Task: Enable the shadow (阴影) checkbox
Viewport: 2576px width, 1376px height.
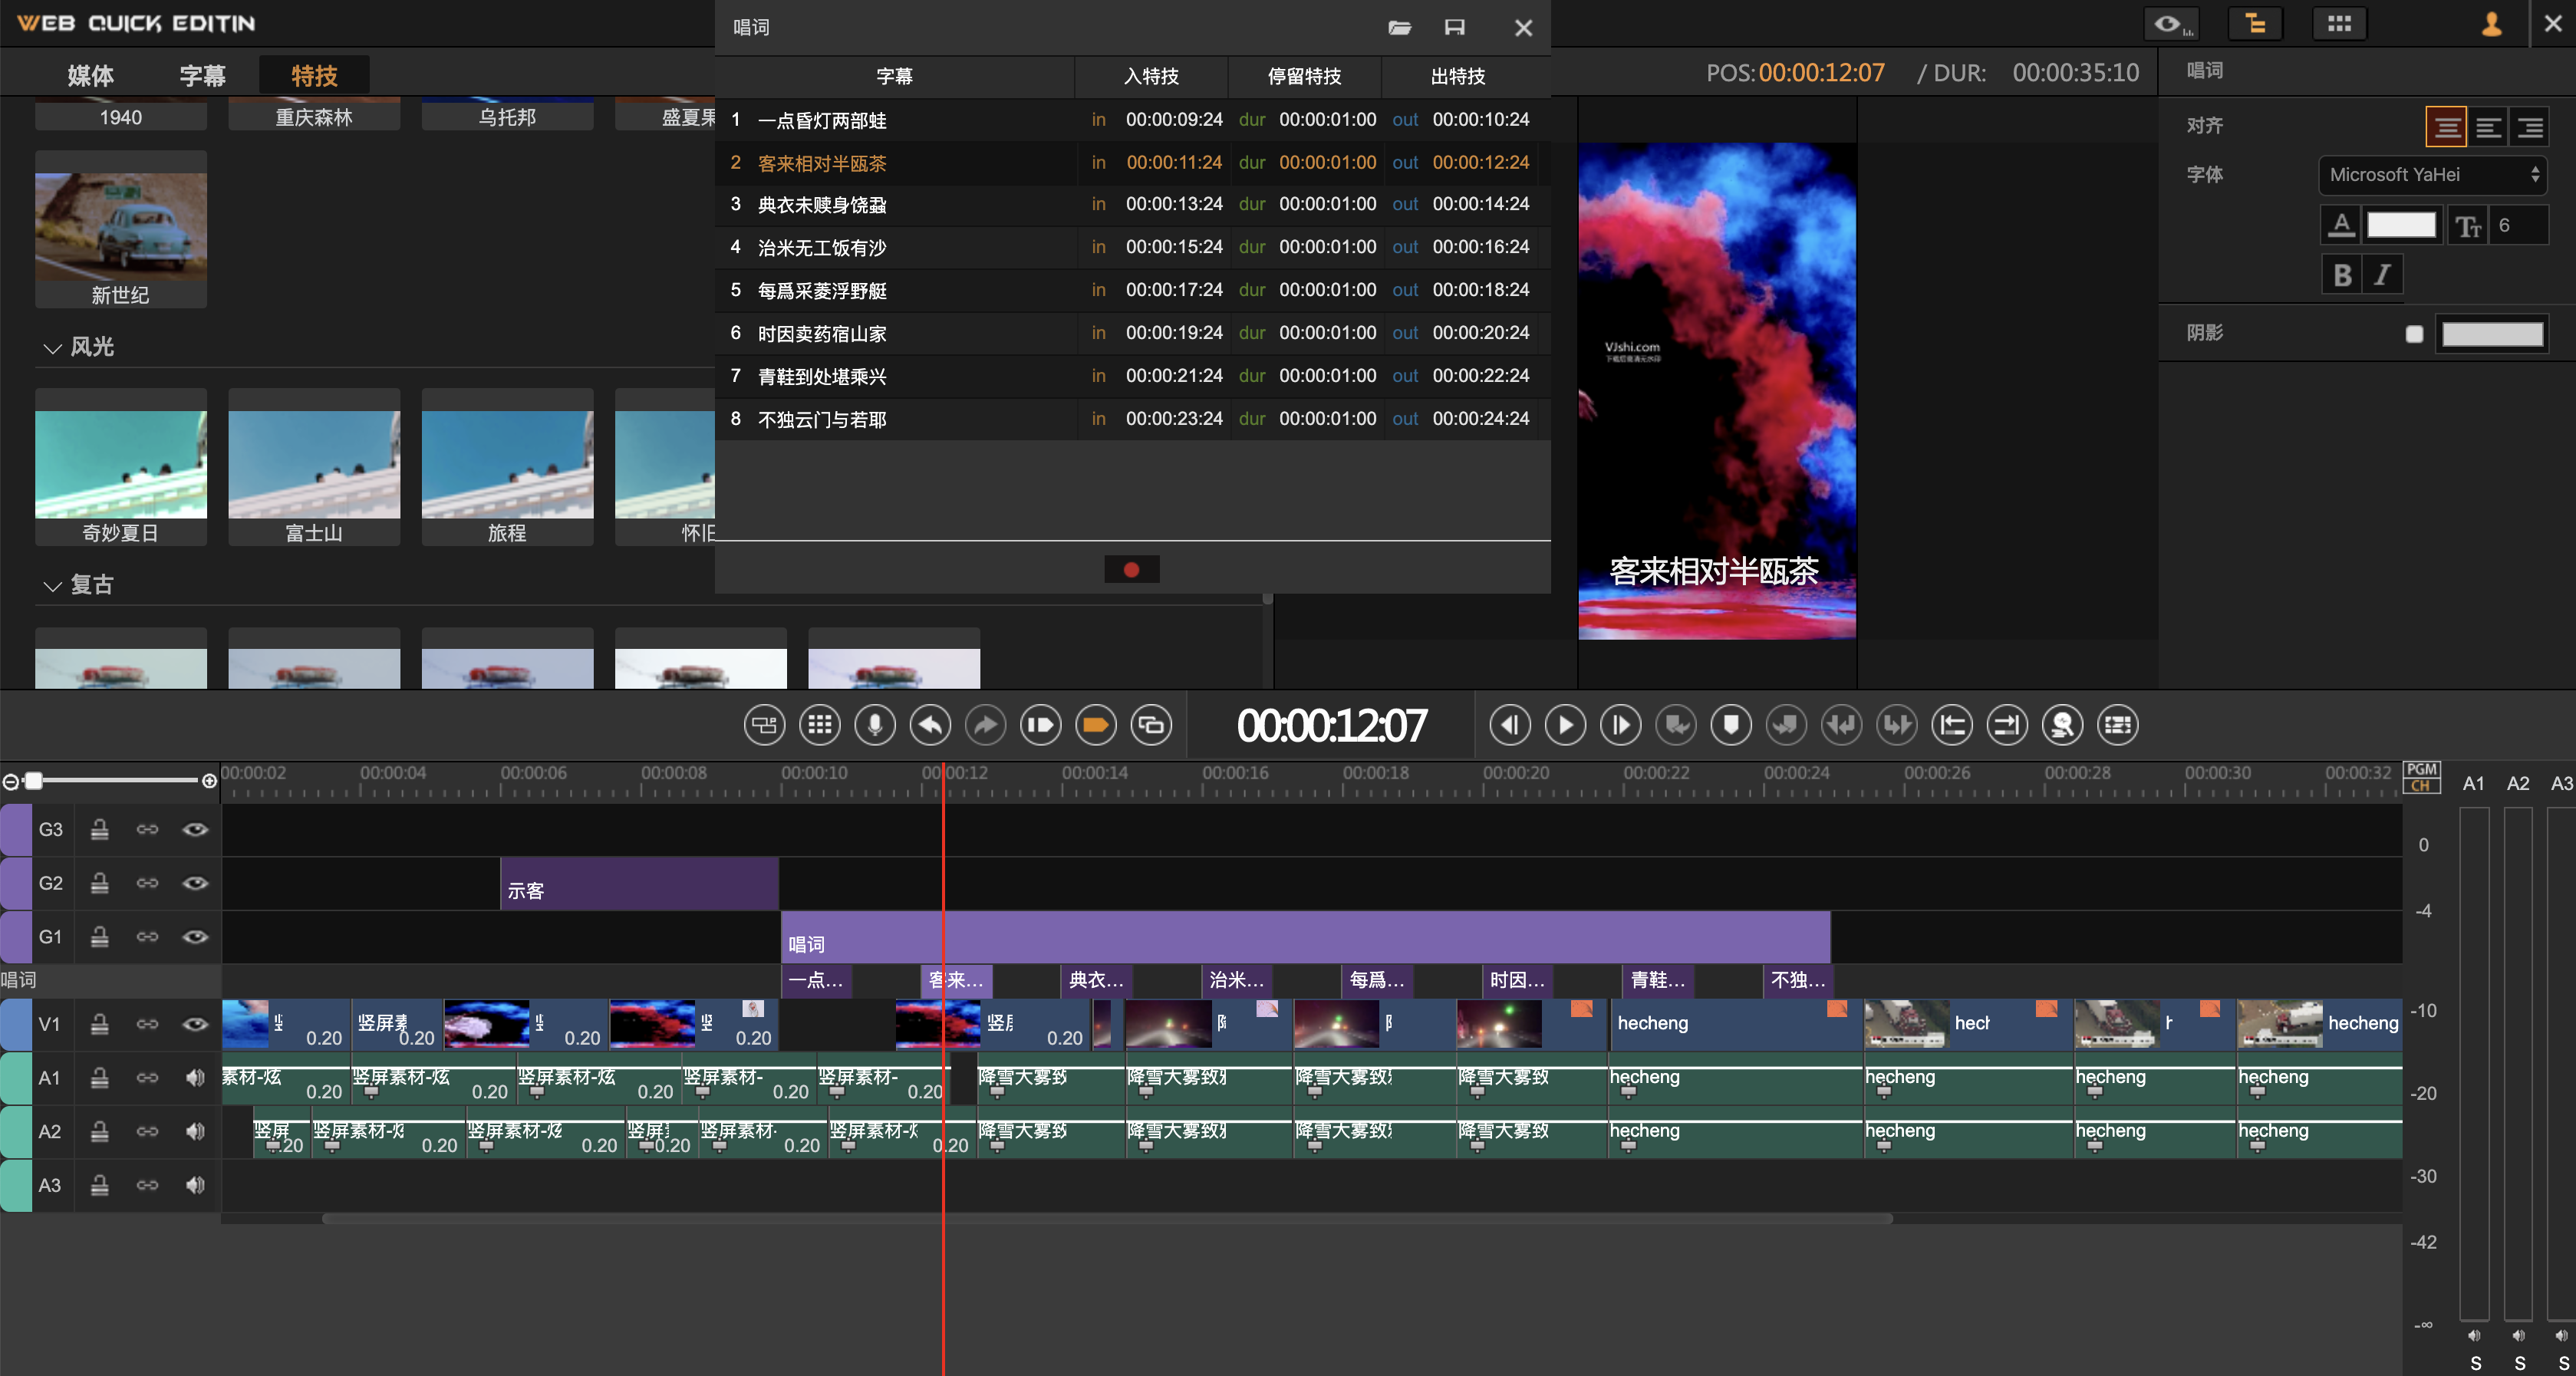Action: point(2414,334)
